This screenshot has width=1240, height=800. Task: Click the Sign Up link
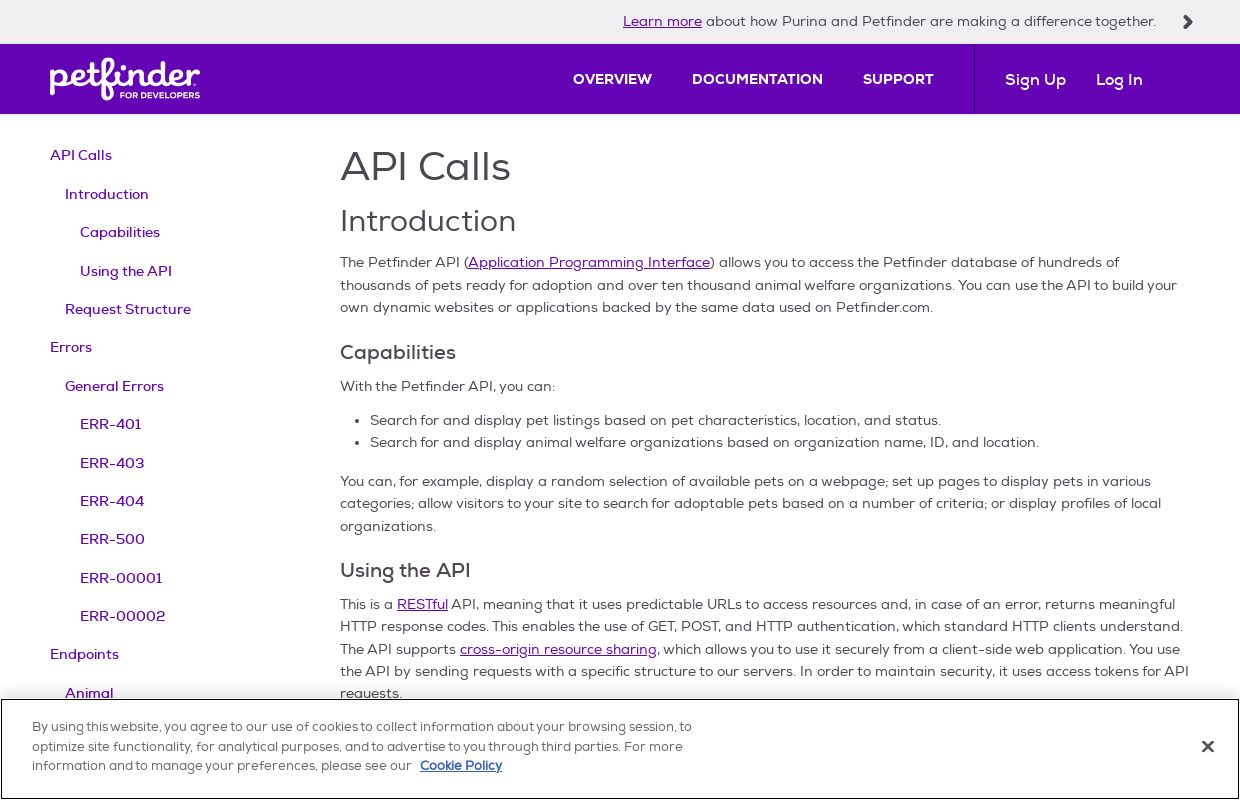[x=1035, y=80]
